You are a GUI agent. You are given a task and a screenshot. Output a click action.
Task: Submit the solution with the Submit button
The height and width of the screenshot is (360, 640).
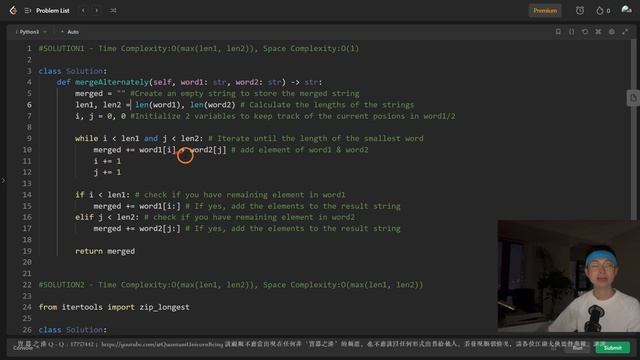[612, 348]
